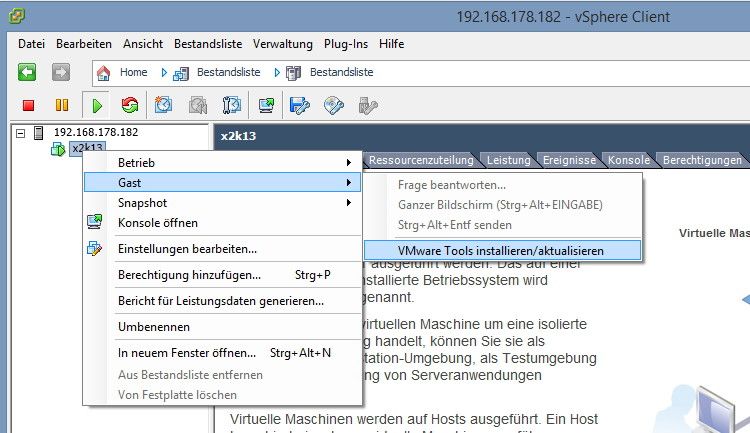The height and width of the screenshot is (433, 750).
Task: Click second Bestandsliste breadcrumb link
Action: (x=342, y=72)
